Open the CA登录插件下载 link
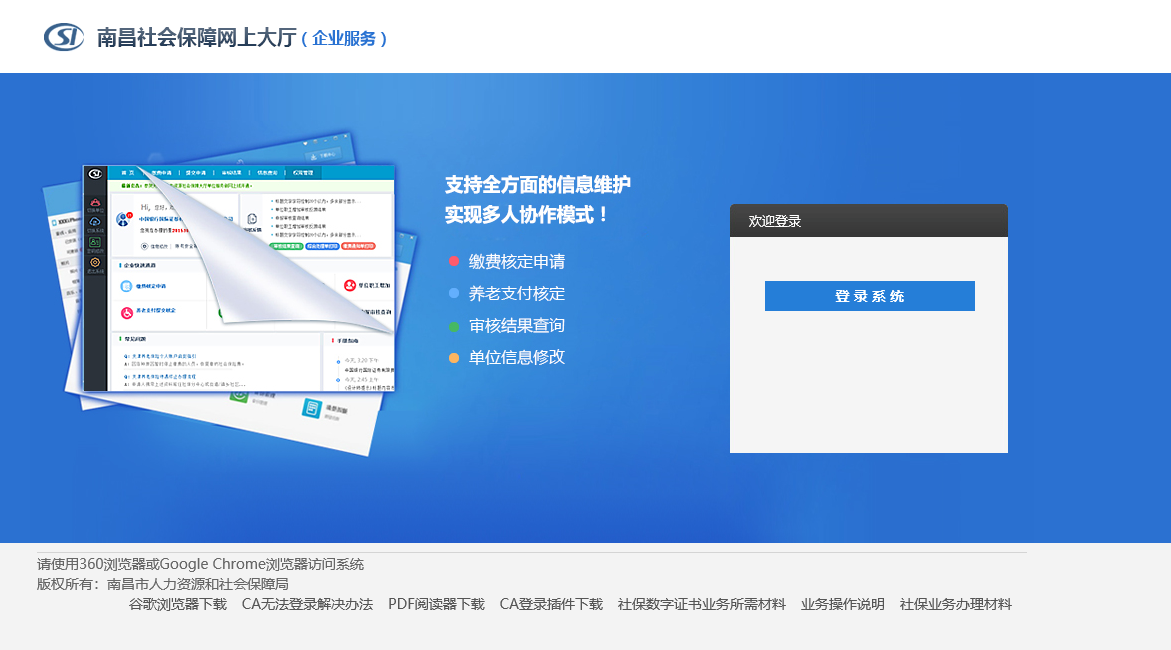The width and height of the screenshot is (1171, 650). 551,604
